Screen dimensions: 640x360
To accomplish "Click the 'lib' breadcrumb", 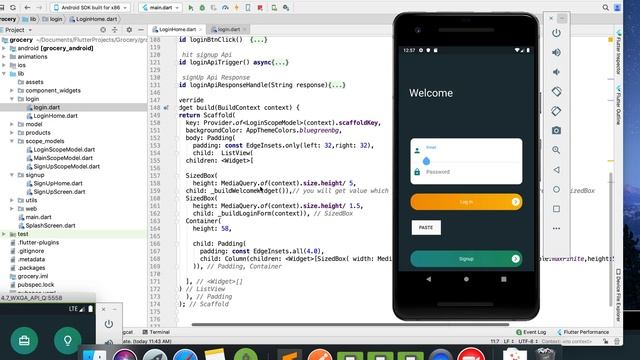I will (x=29, y=19).
